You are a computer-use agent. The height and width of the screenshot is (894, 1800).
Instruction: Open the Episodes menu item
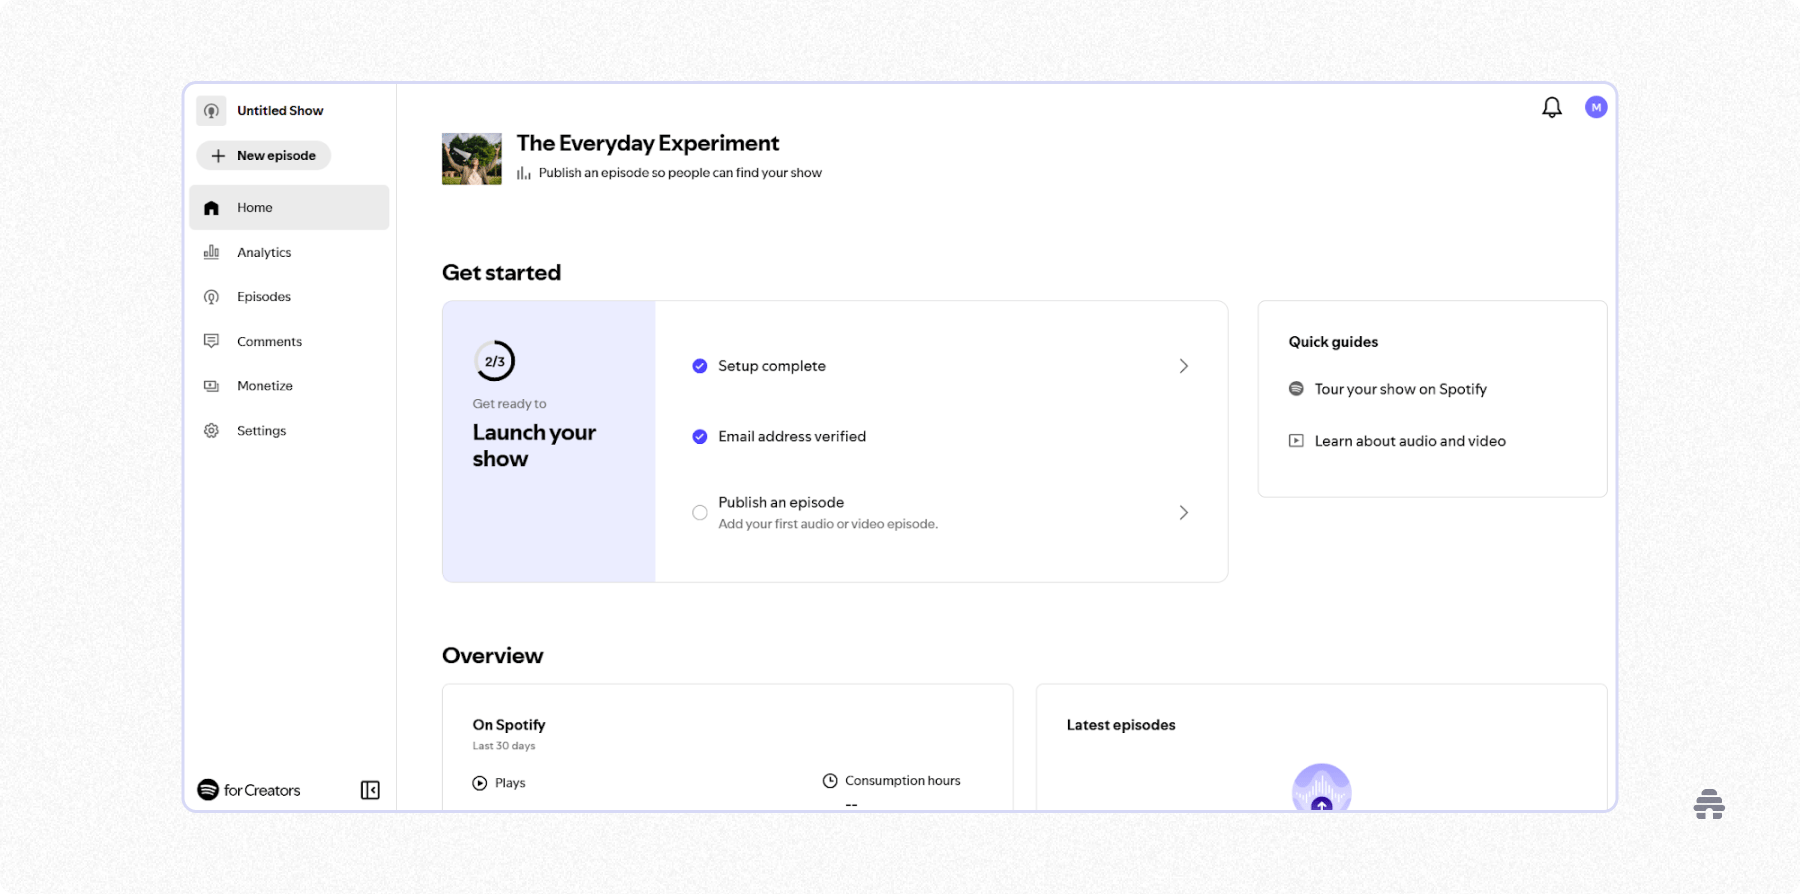pos(289,297)
